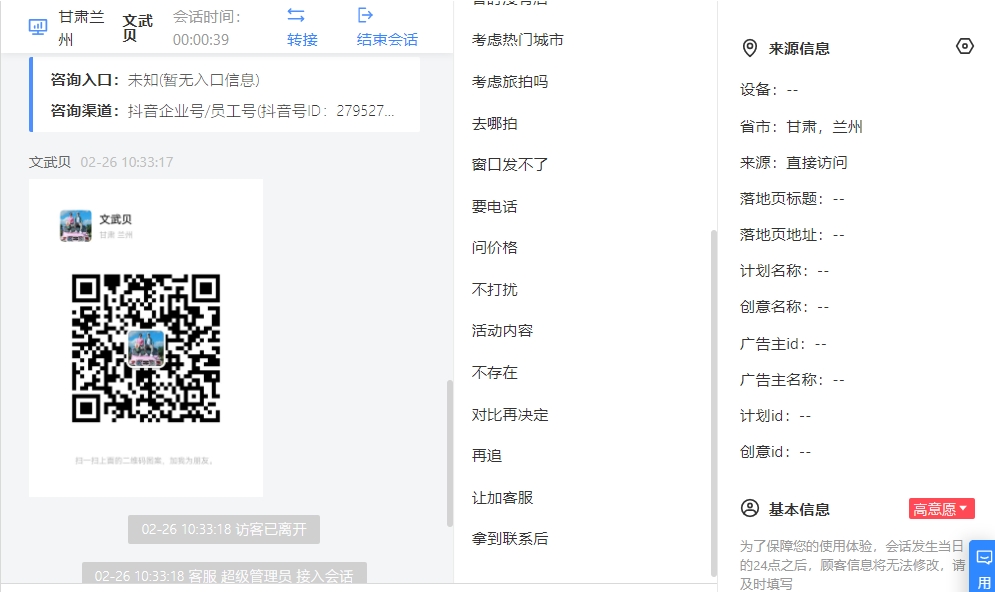
Task: Select quick reply 窗口发不了
Action: tap(510, 165)
